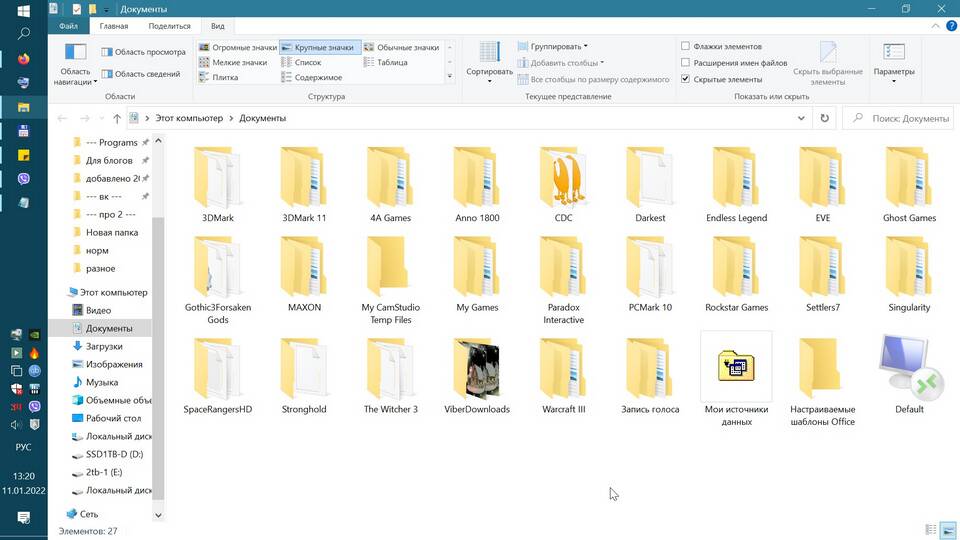
Task: Choose Мелкие значки layout
Action: click(x=233, y=62)
